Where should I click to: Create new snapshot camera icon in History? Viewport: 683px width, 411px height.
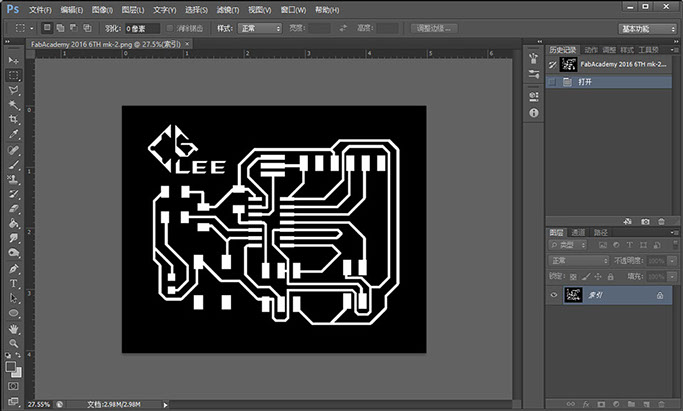point(645,222)
